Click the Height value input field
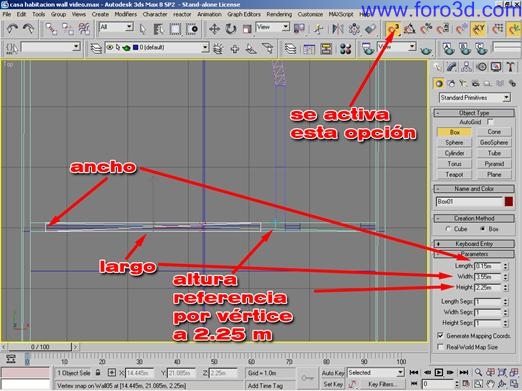Screen dimensions: 522x391 (x=488, y=287)
